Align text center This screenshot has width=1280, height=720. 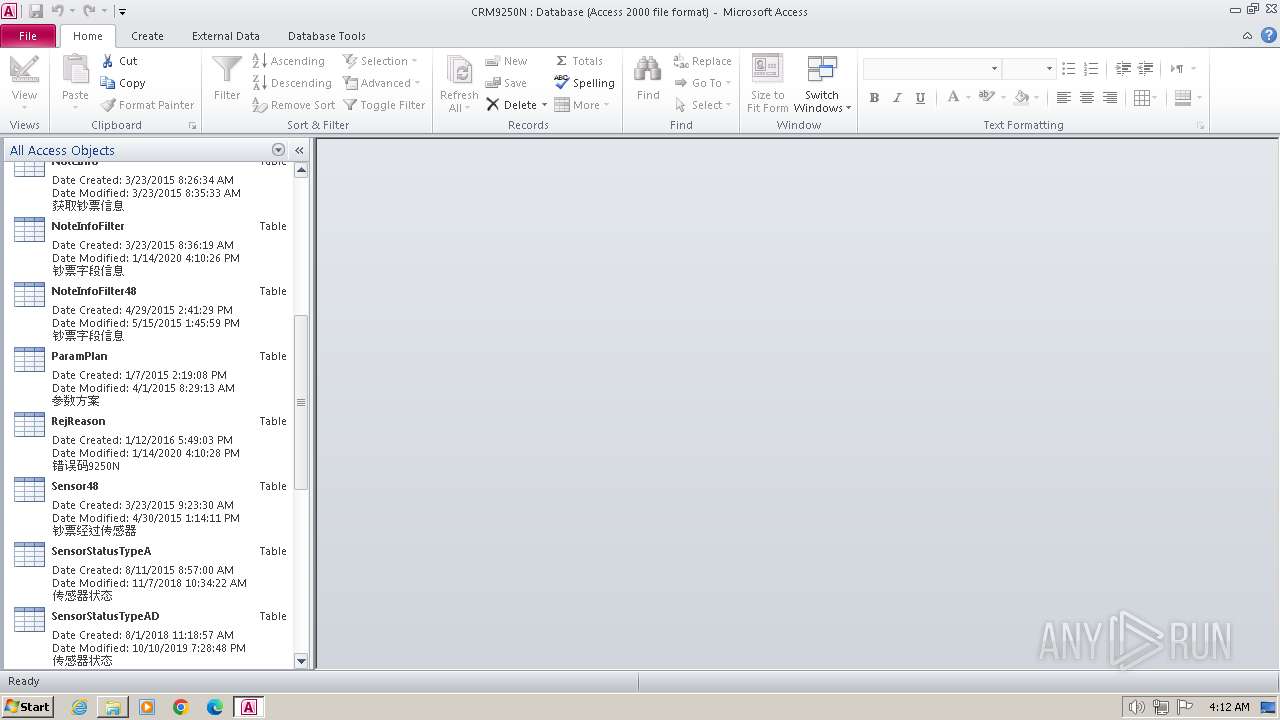pyautogui.click(x=1086, y=97)
